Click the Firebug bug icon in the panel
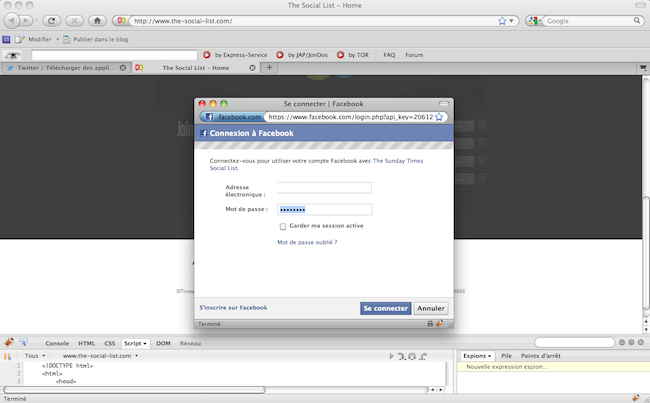Screen dimensions: 650x403 click(9, 342)
